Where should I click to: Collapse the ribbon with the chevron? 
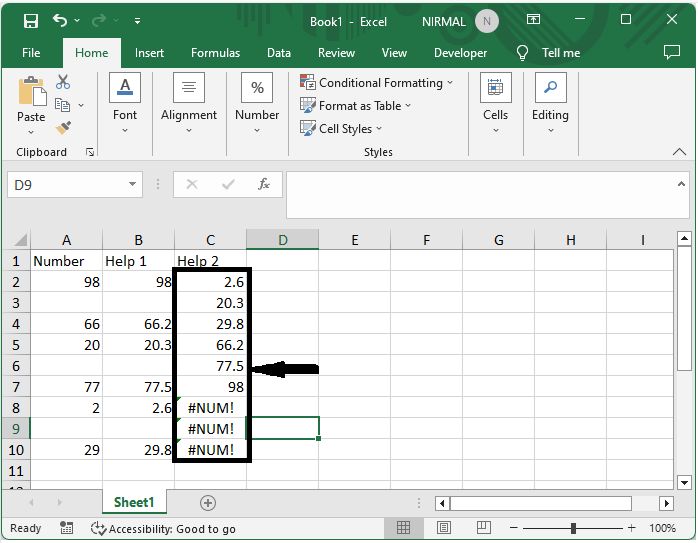coord(679,152)
